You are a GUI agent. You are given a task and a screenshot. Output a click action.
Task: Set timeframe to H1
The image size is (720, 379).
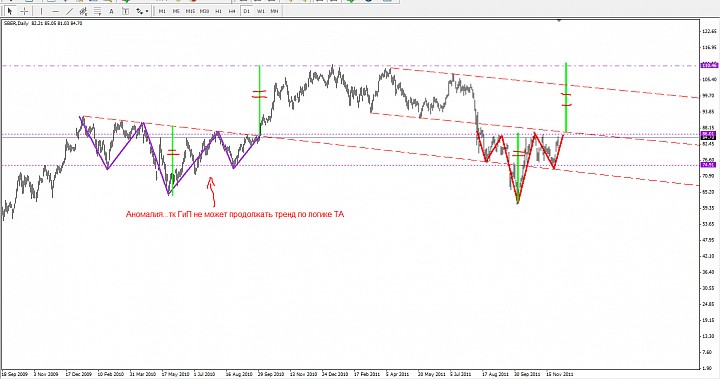[219, 11]
